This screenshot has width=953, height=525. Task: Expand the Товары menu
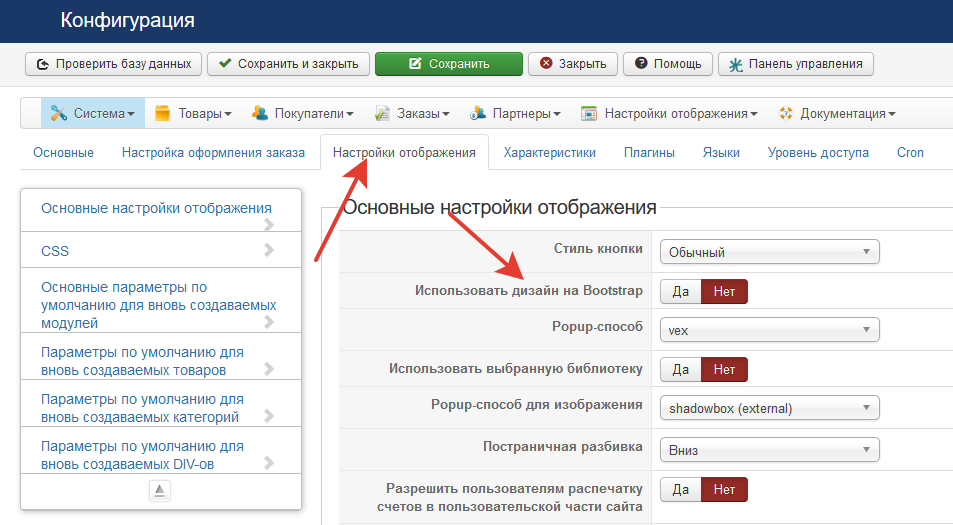[193, 113]
